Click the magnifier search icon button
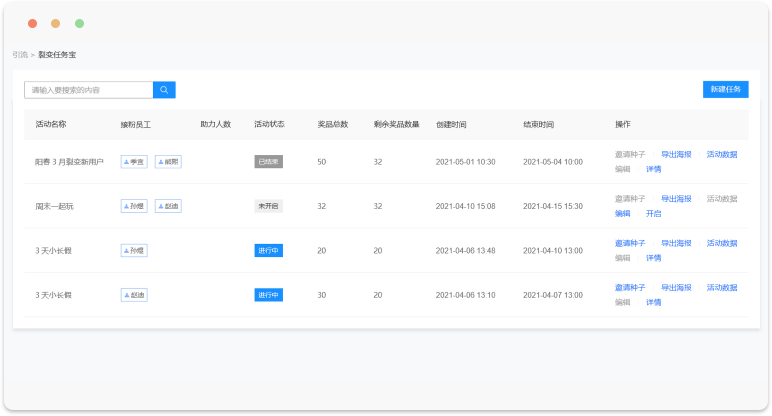 [x=164, y=90]
